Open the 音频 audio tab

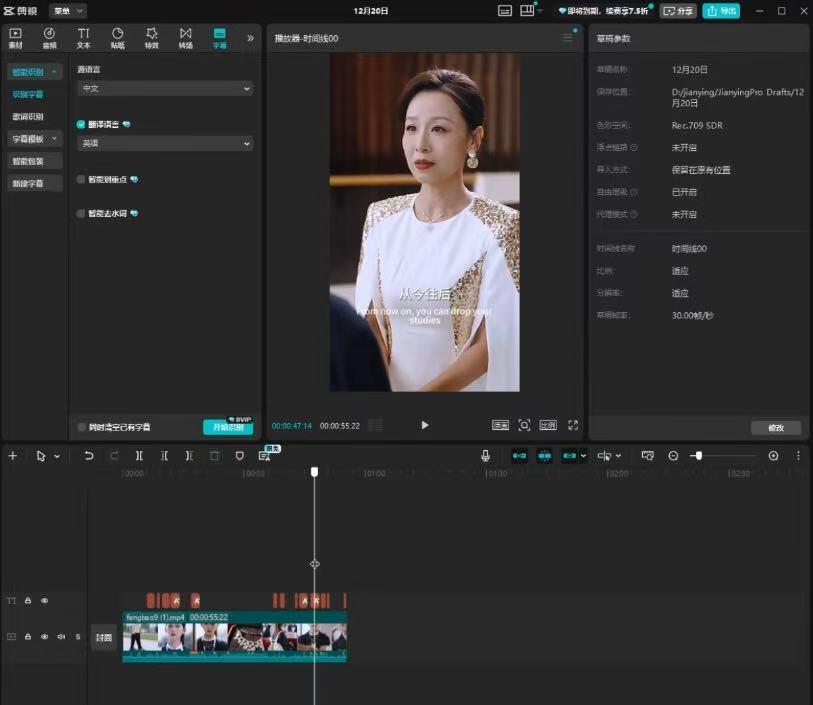(49, 38)
